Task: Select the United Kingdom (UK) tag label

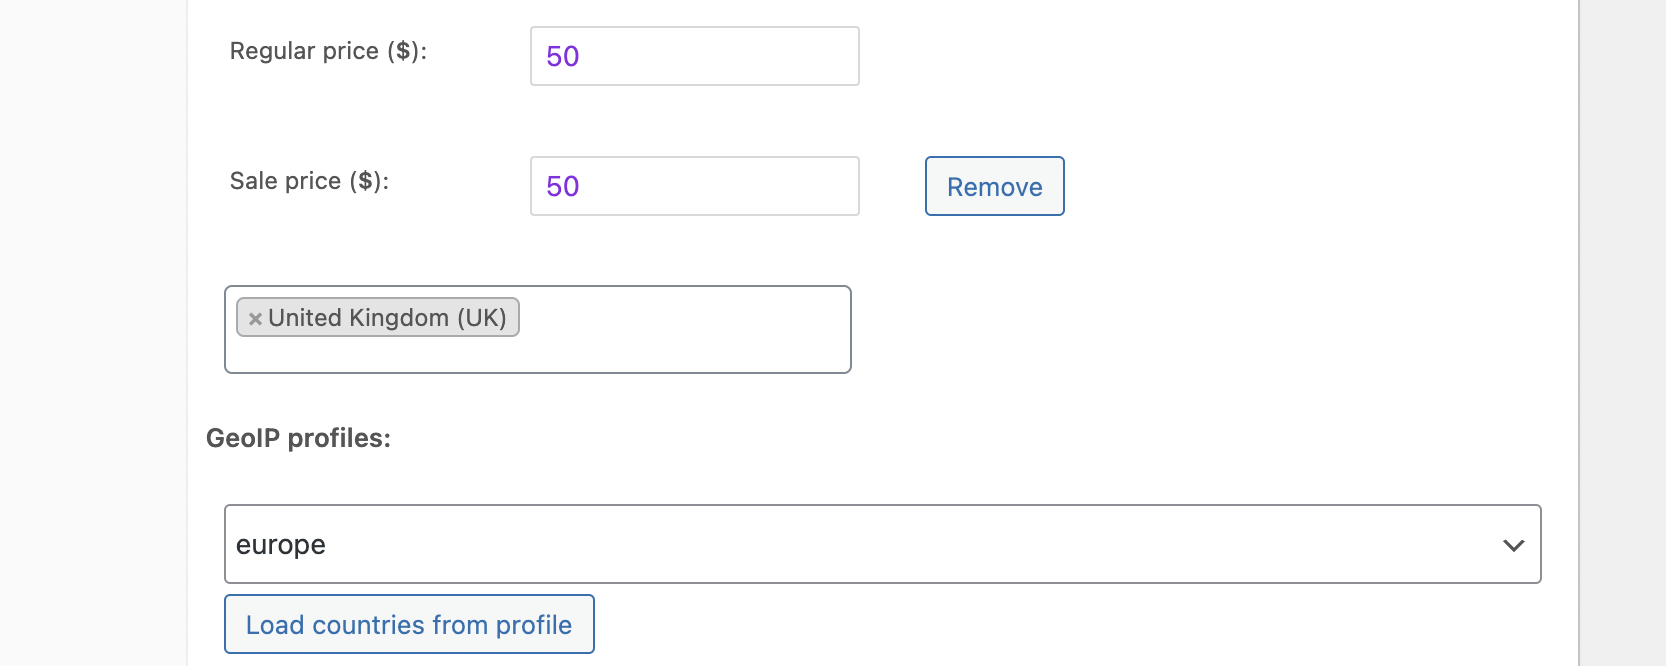Action: tap(387, 318)
